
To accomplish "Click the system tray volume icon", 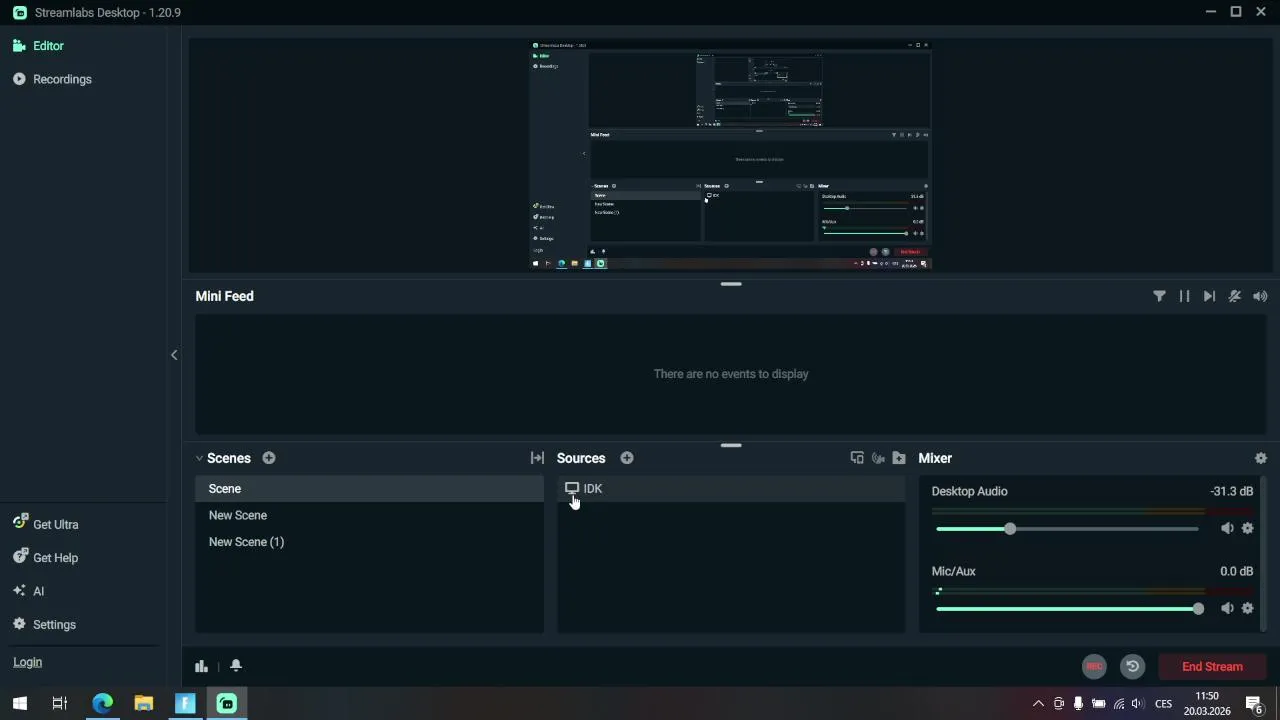I will [x=1137, y=704].
